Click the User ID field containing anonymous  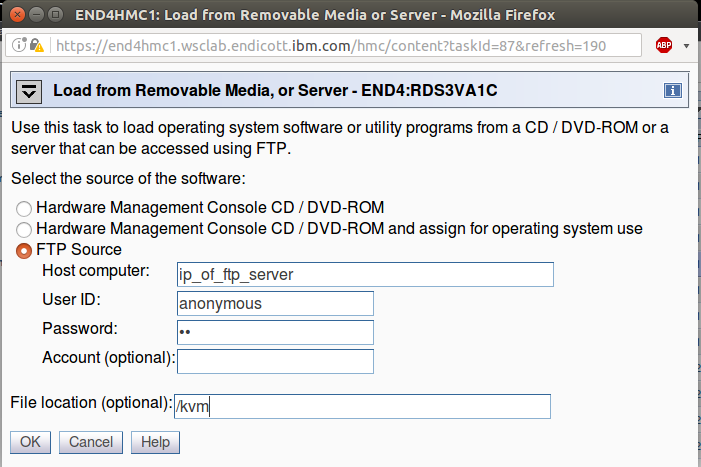click(275, 303)
